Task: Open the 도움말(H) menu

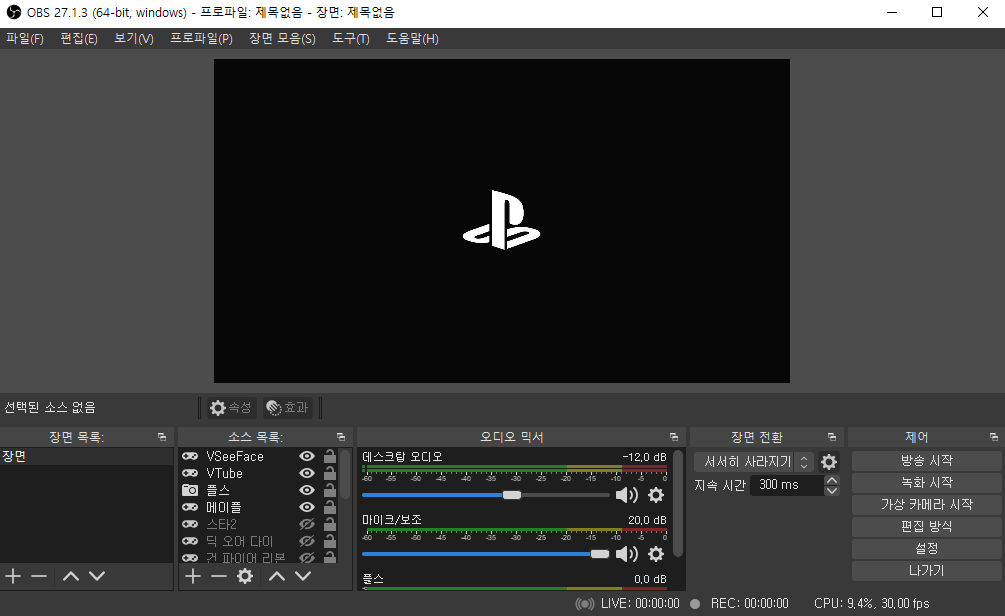Action: click(412, 38)
